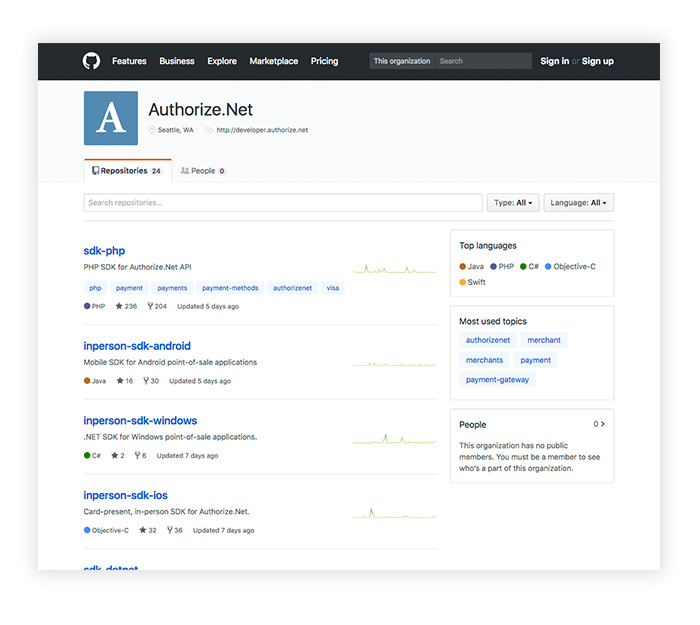
Task: Click the merchants topic in sidebar
Action: pos(484,360)
